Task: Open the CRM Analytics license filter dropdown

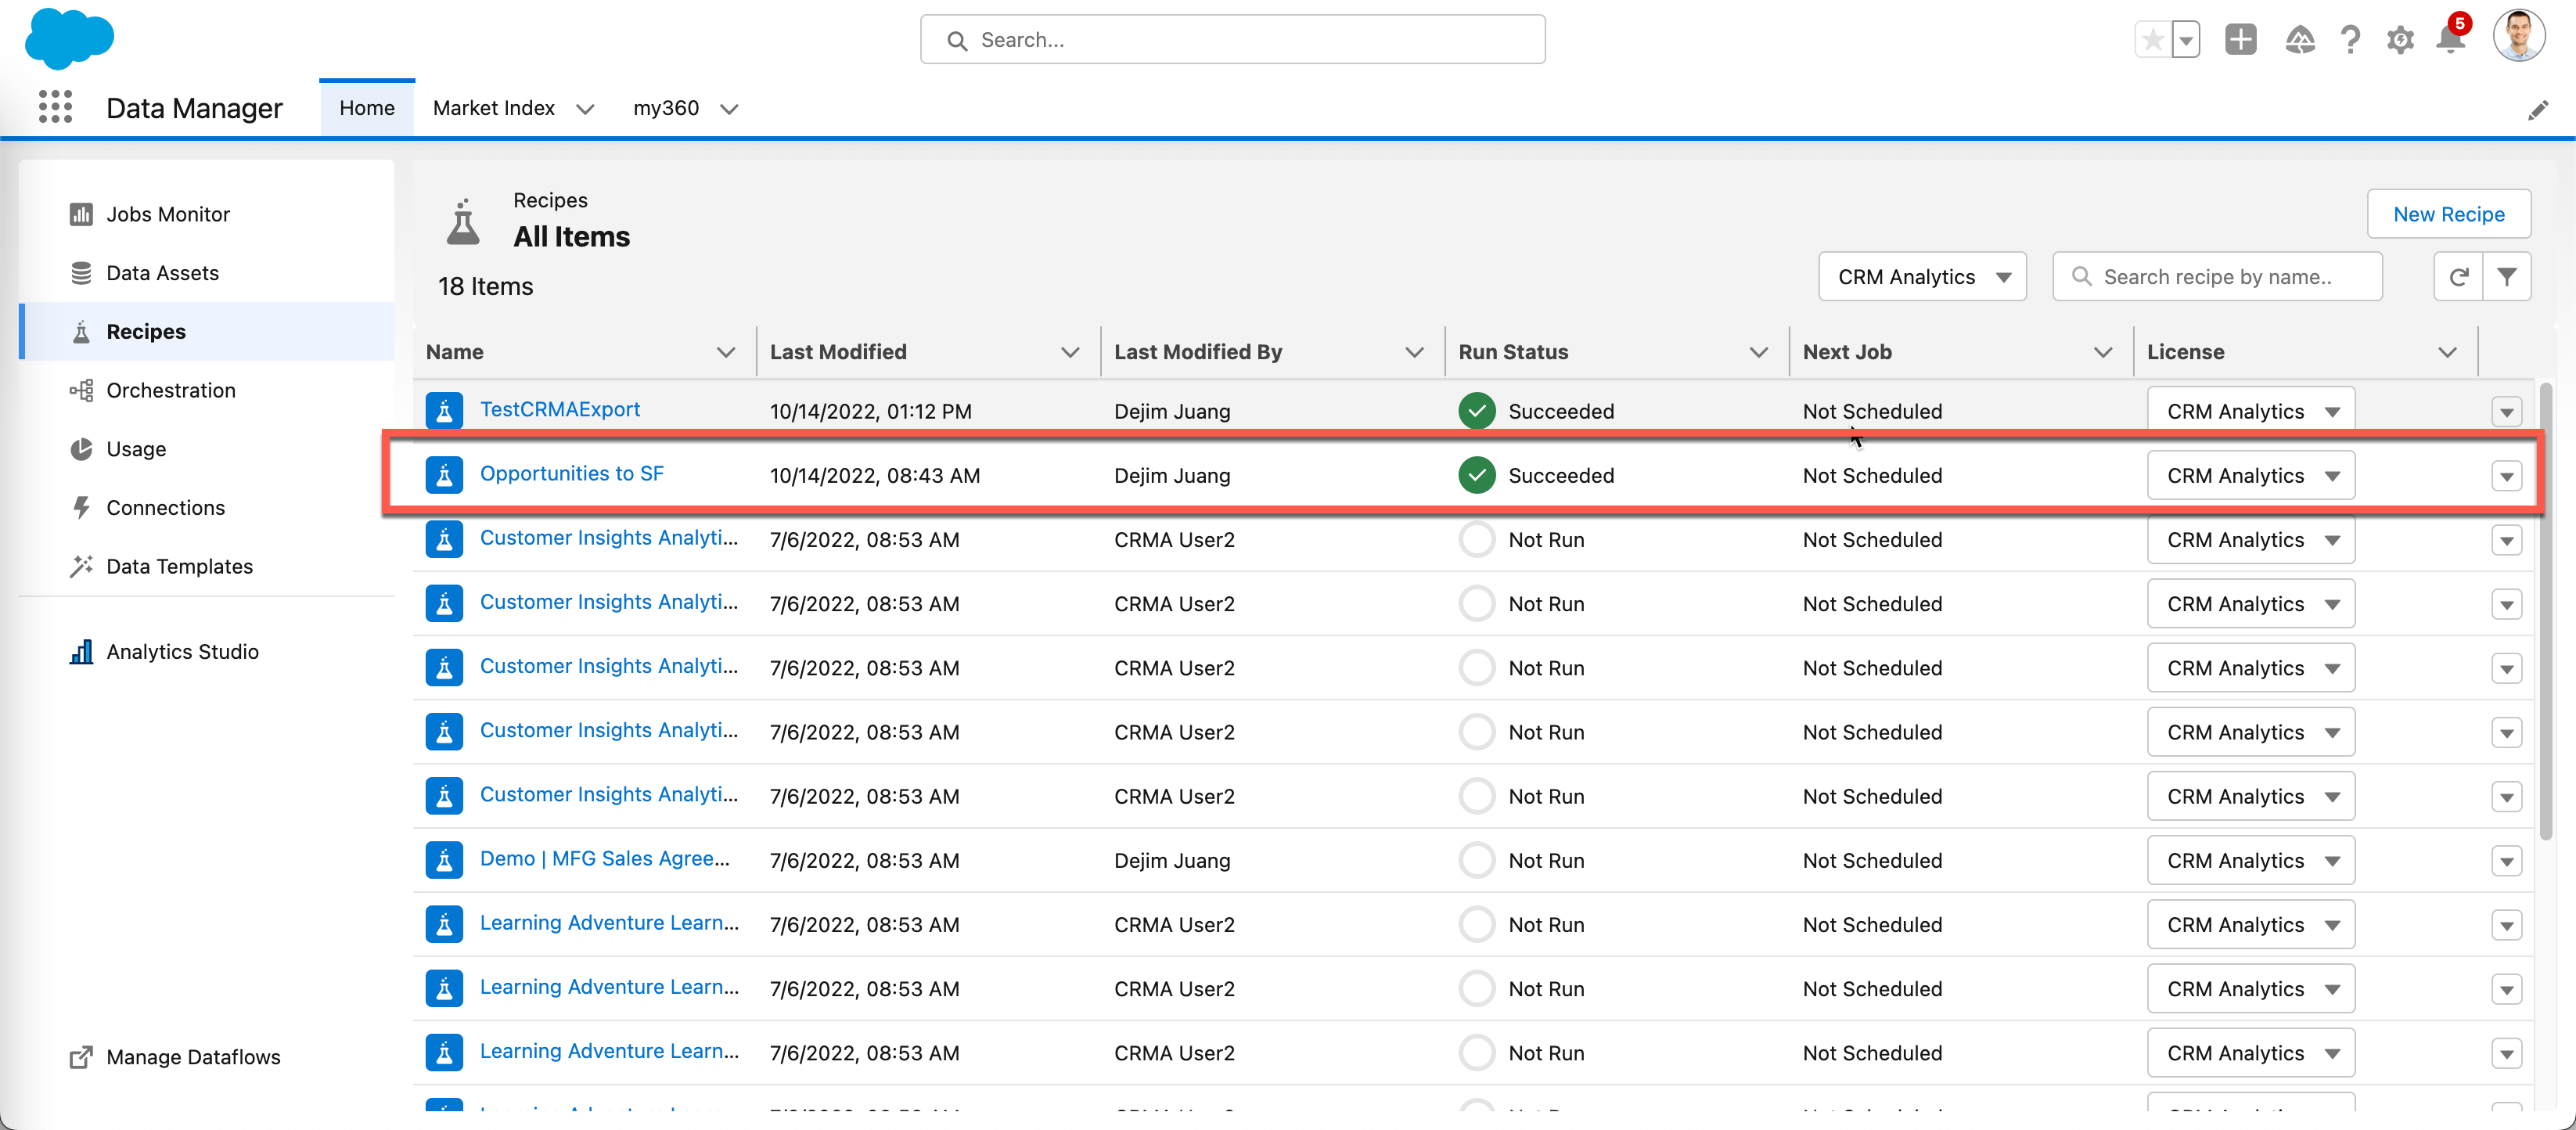Action: pyautogui.click(x=1922, y=277)
